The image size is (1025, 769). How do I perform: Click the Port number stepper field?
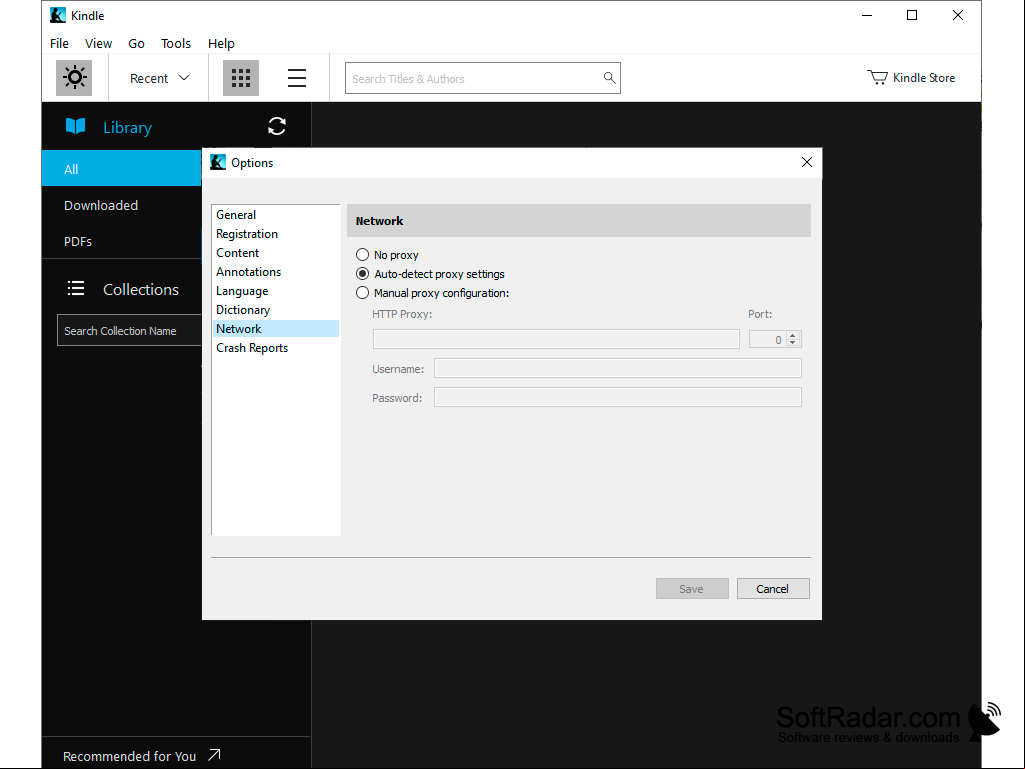pyautogui.click(x=775, y=339)
